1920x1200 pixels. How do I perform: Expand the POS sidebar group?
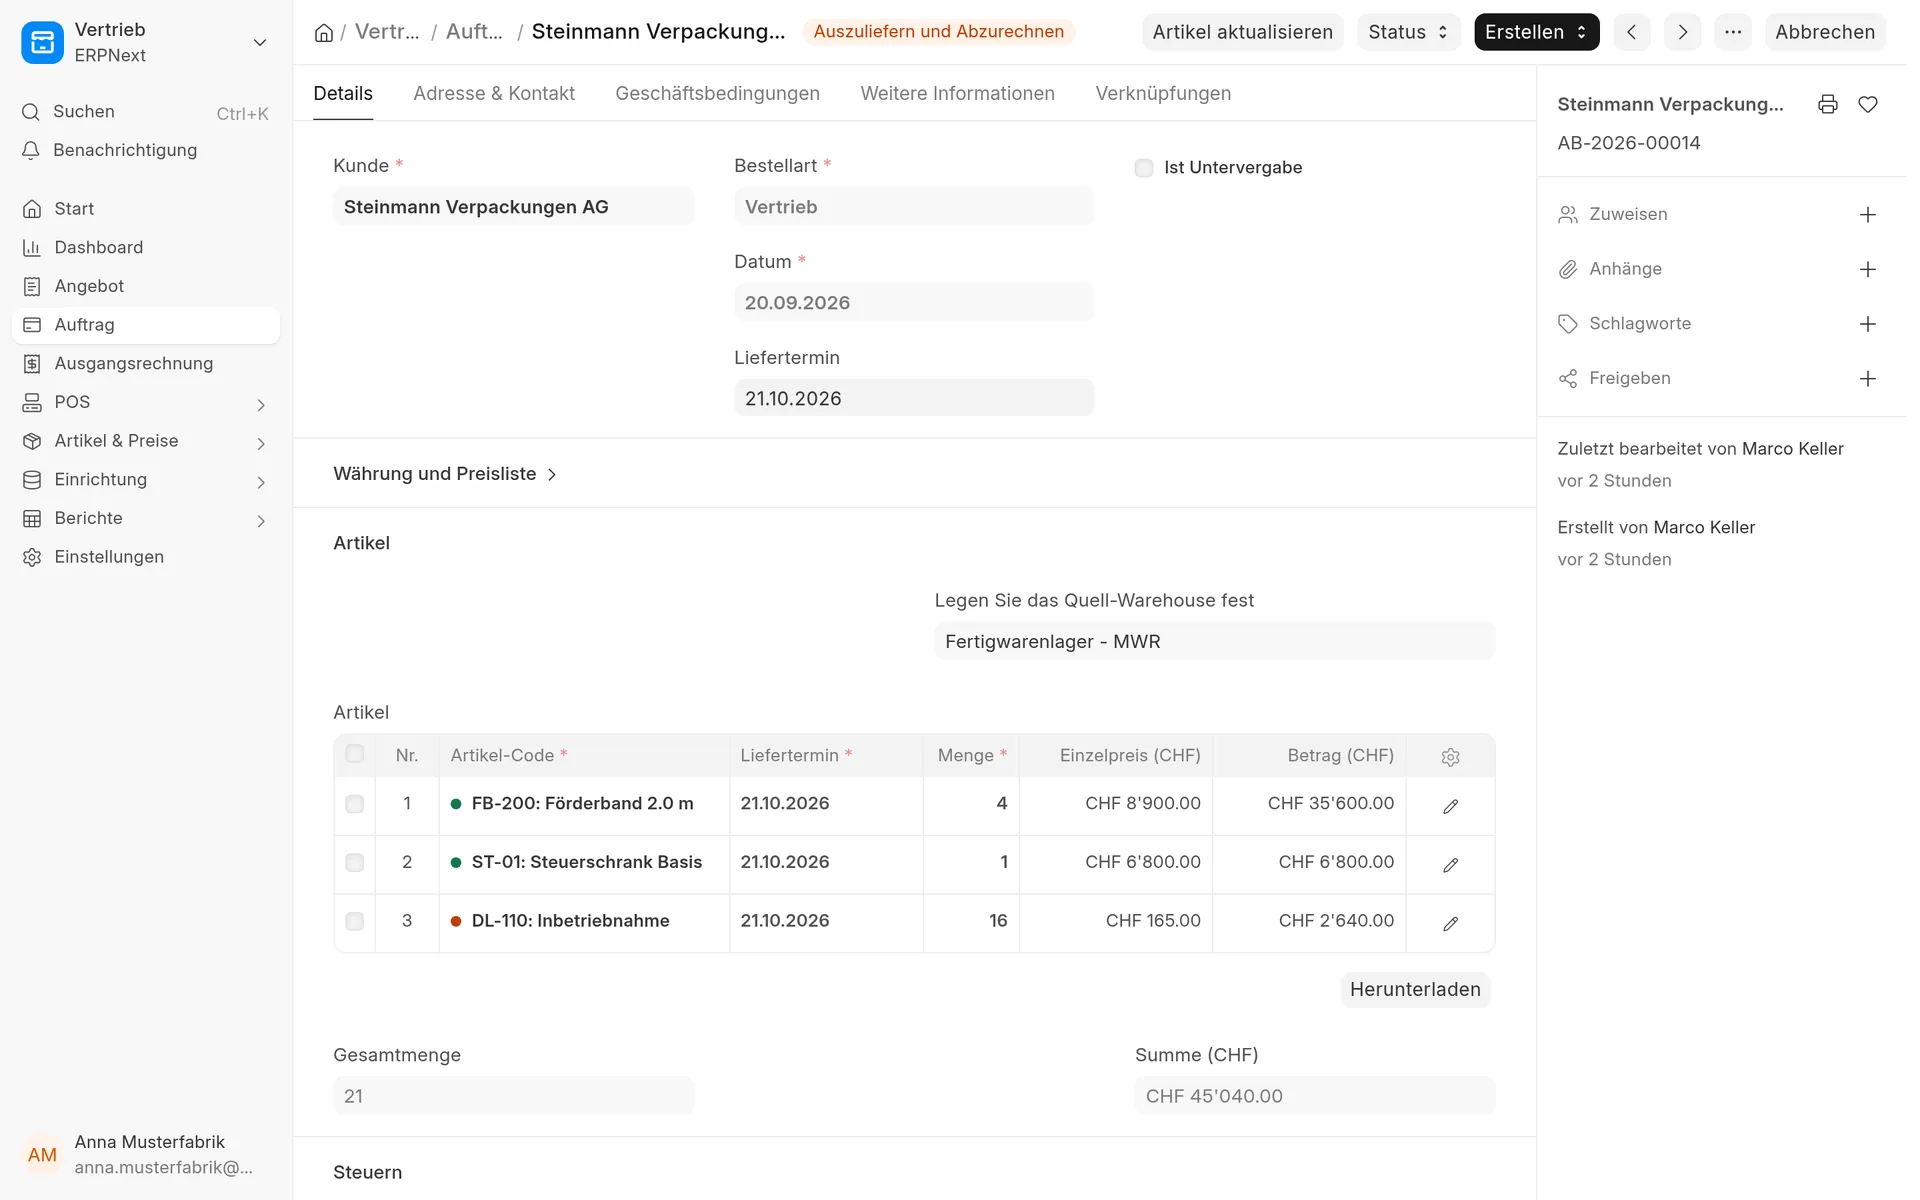pos(261,405)
